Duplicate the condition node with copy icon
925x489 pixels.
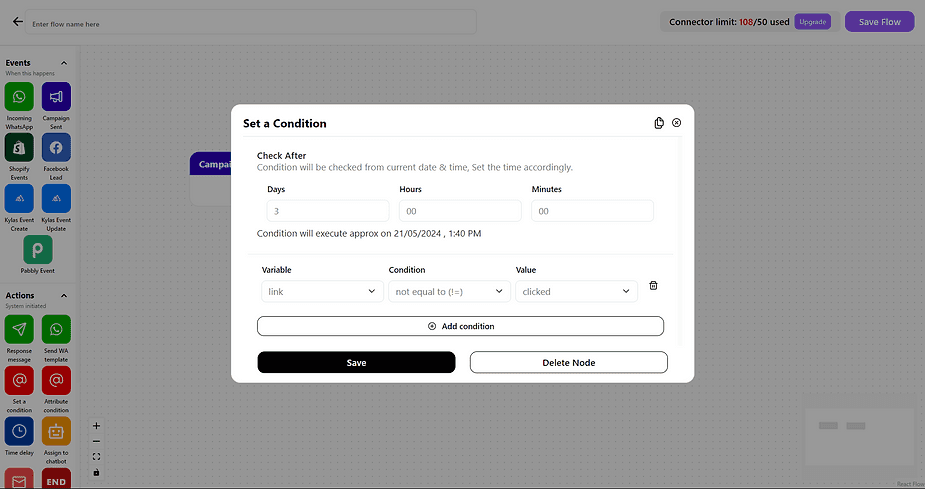(x=659, y=123)
